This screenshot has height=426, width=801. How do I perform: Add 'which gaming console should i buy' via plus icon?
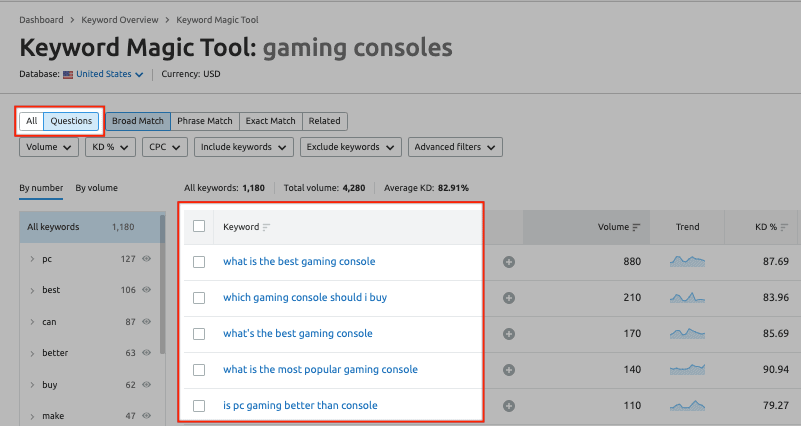point(509,298)
